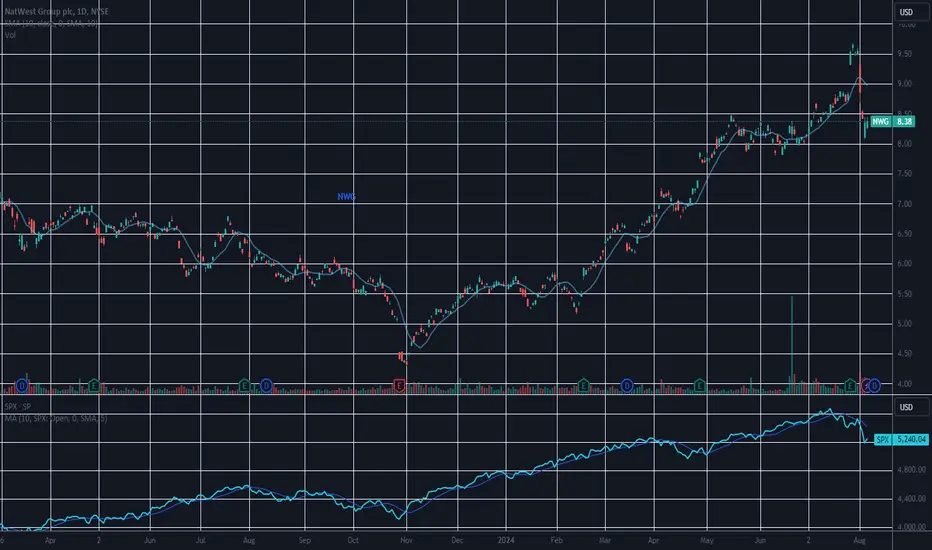Select the MA (10, SPX) indicator legend
The width and height of the screenshot is (932, 550).
pyautogui.click(x=56, y=419)
